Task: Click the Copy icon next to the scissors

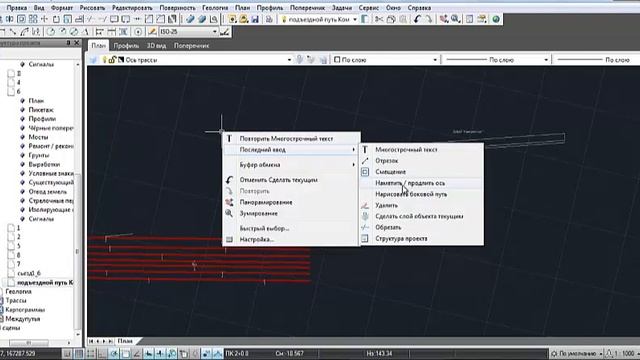Action: [x=391, y=19]
